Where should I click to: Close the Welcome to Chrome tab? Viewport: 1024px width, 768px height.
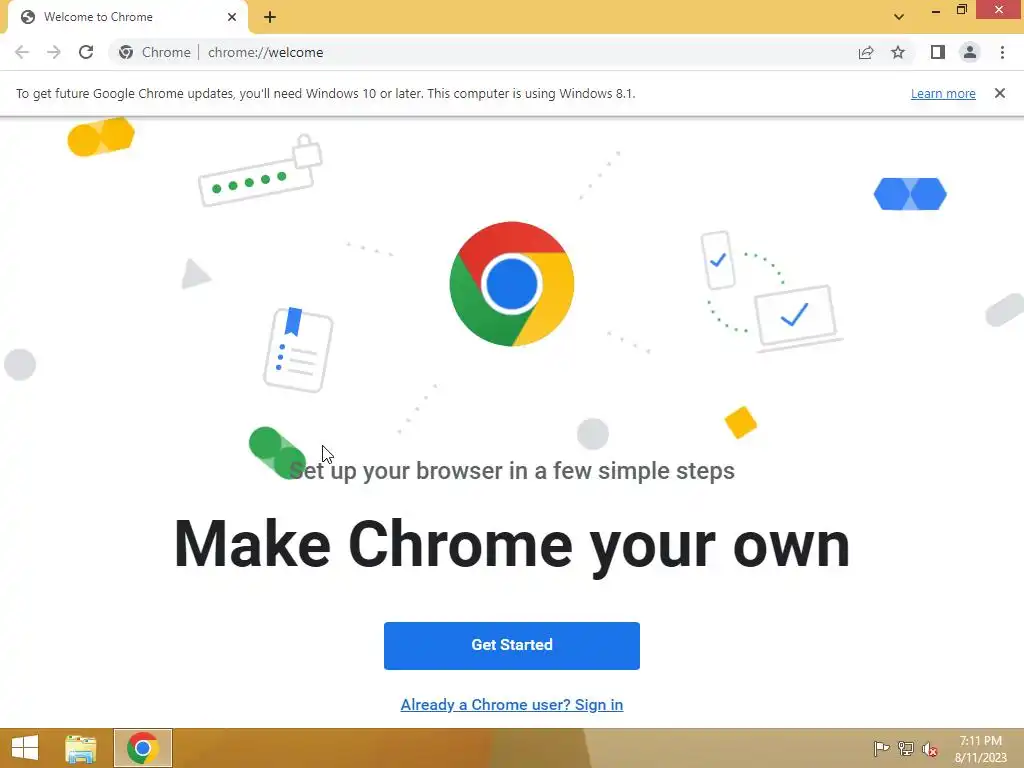click(232, 17)
